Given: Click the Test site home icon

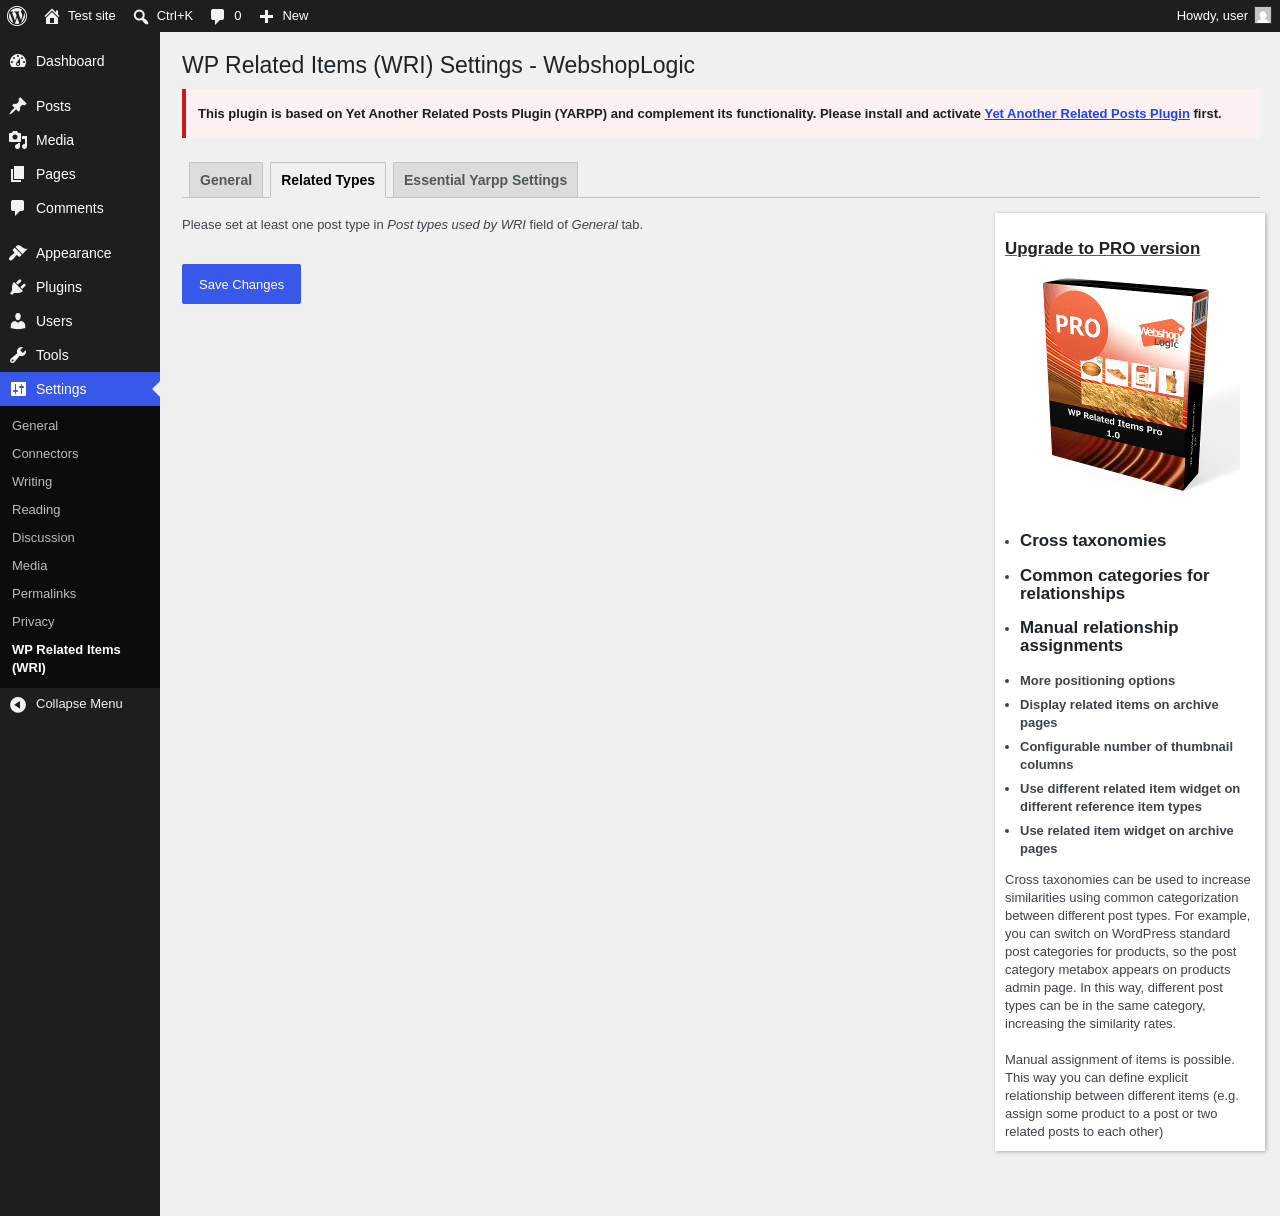Looking at the screenshot, I should (52, 16).
